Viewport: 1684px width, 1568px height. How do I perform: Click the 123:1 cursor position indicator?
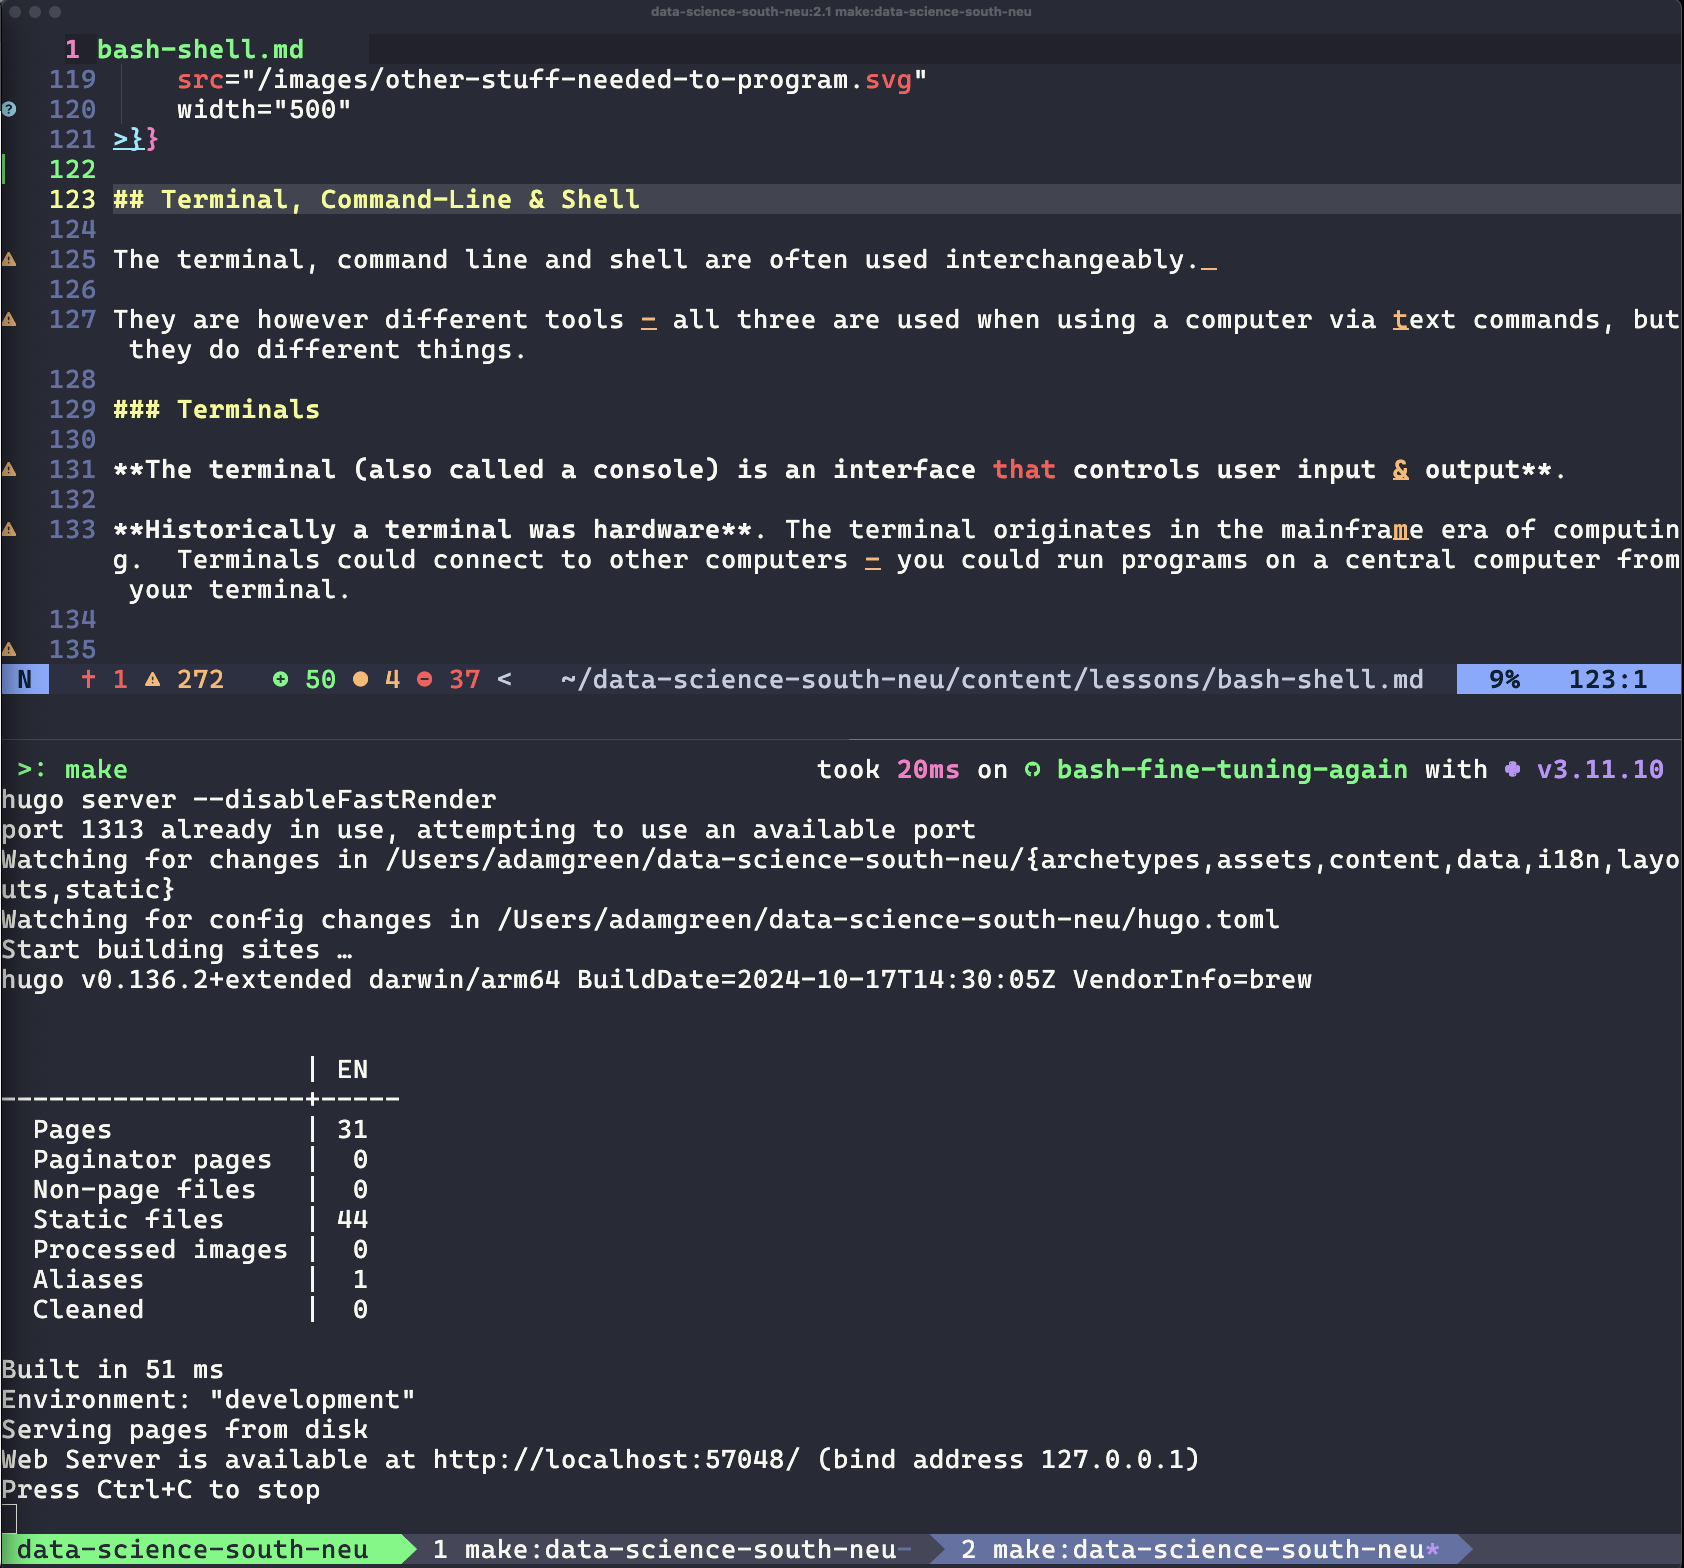[x=1607, y=680]
